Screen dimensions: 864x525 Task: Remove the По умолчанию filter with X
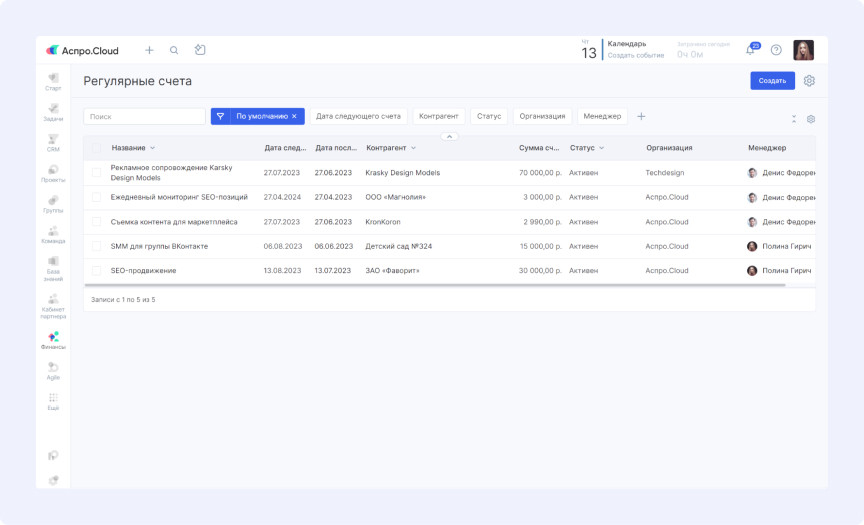pos(294,116)
